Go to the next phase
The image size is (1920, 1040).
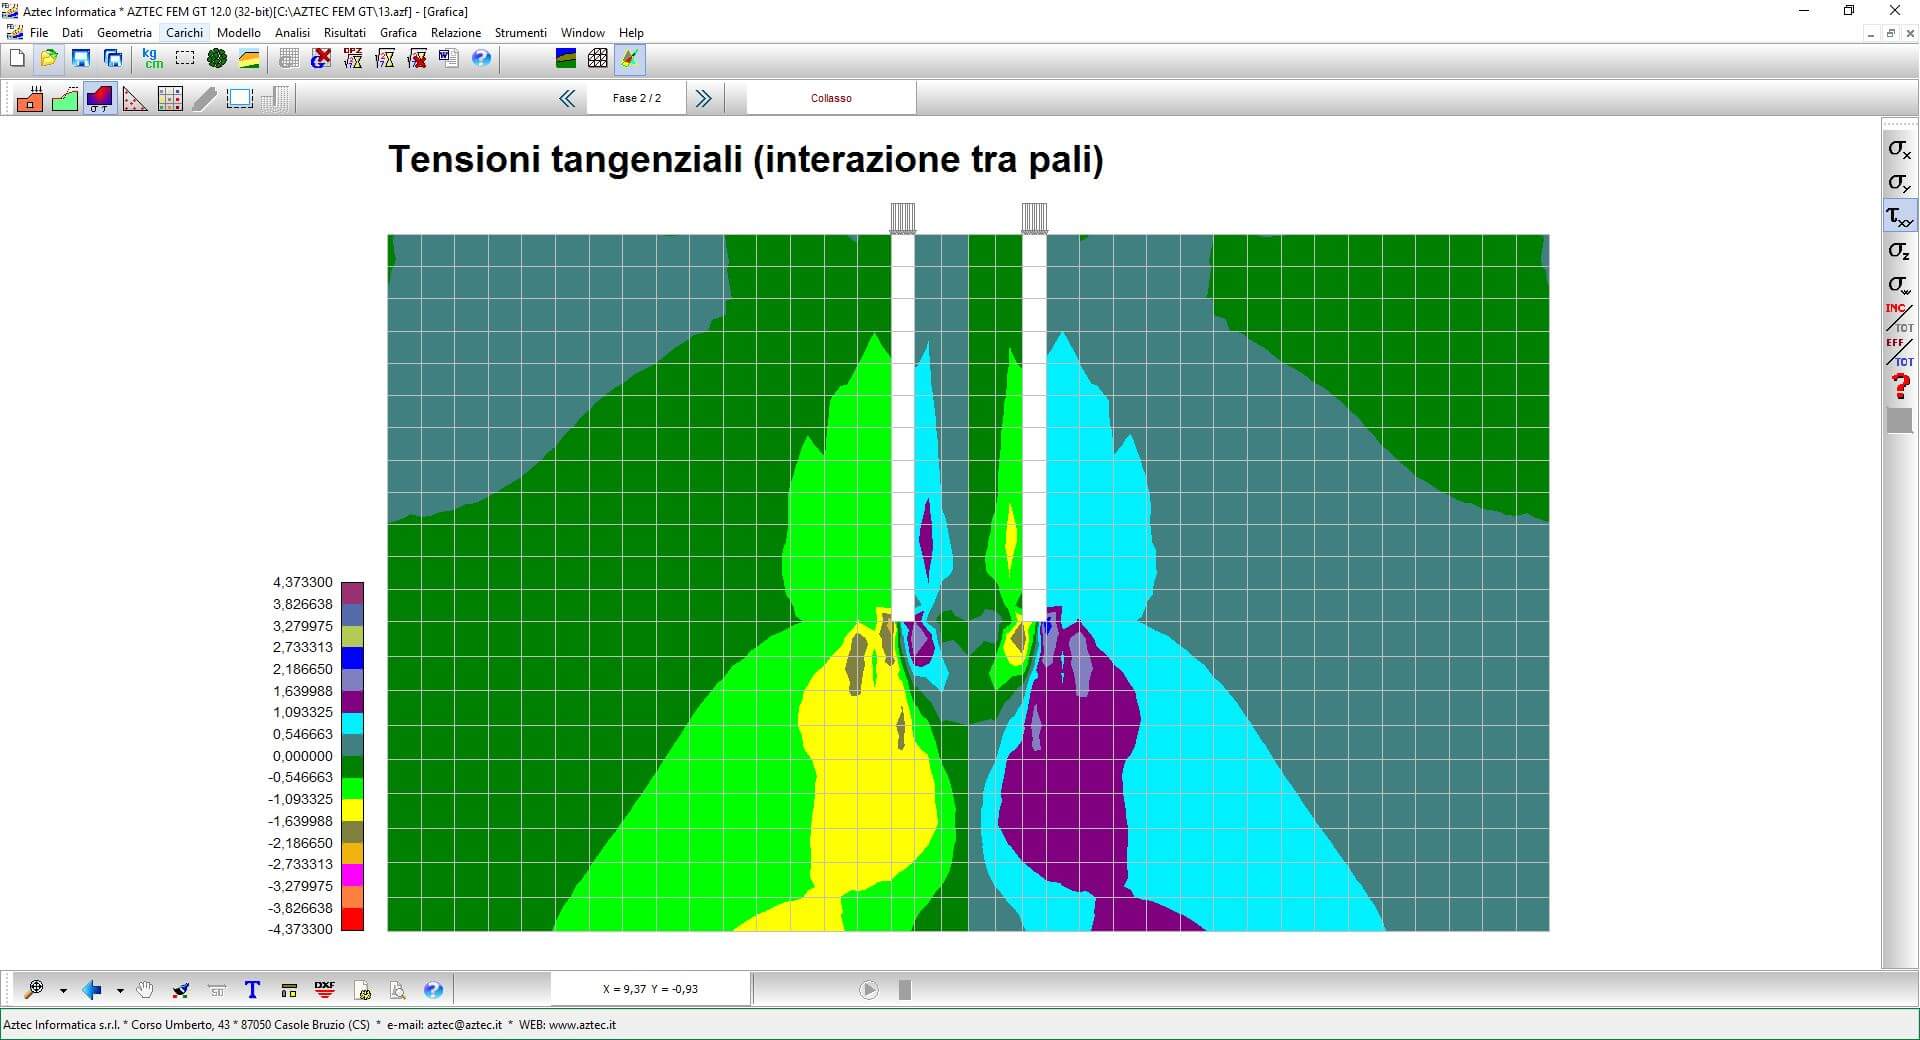[703, 98]
